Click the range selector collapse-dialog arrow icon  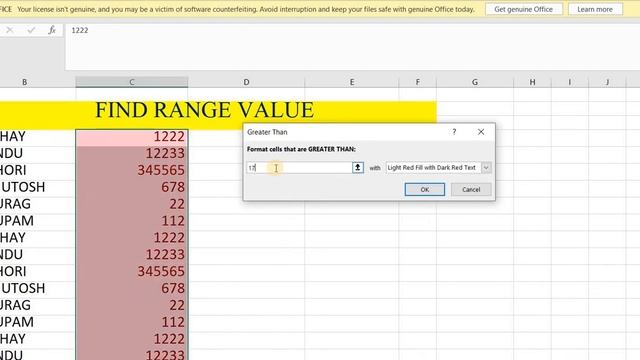[x=358, y=167]
